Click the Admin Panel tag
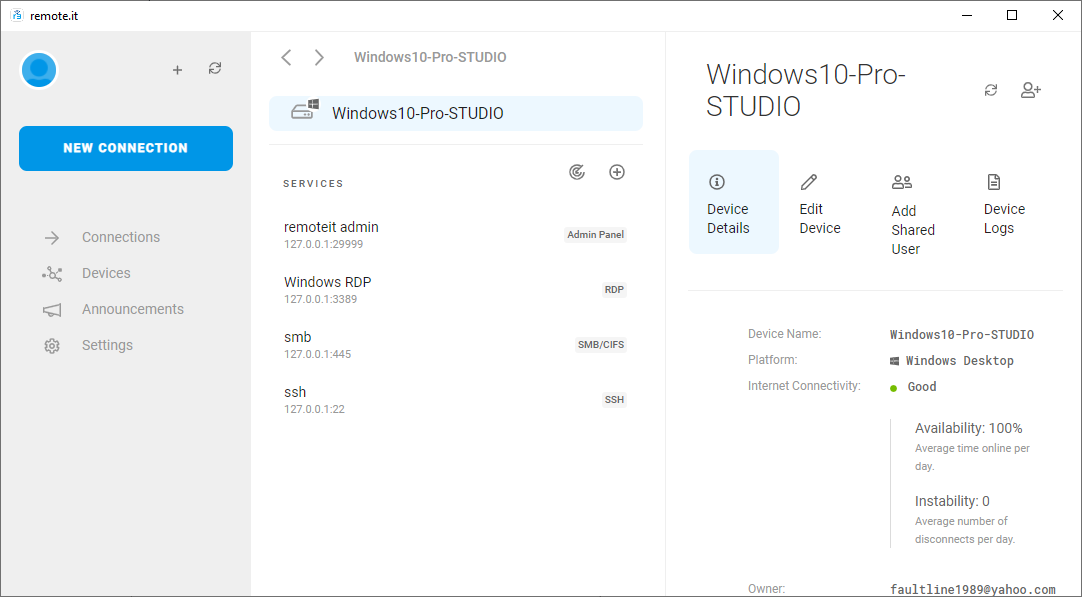 (x=596, y=235)
